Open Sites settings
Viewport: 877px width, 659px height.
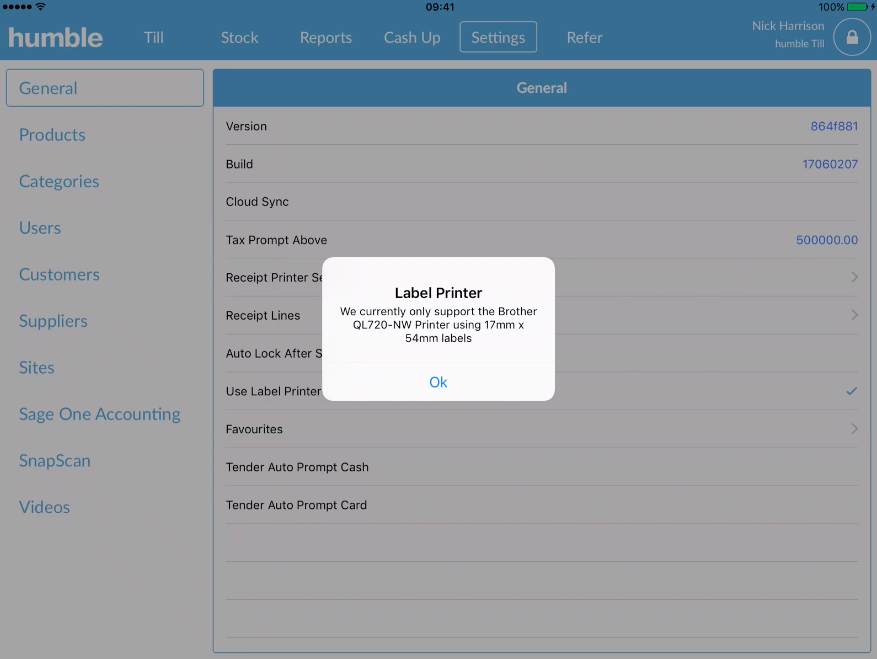click(x=36, y=368)
